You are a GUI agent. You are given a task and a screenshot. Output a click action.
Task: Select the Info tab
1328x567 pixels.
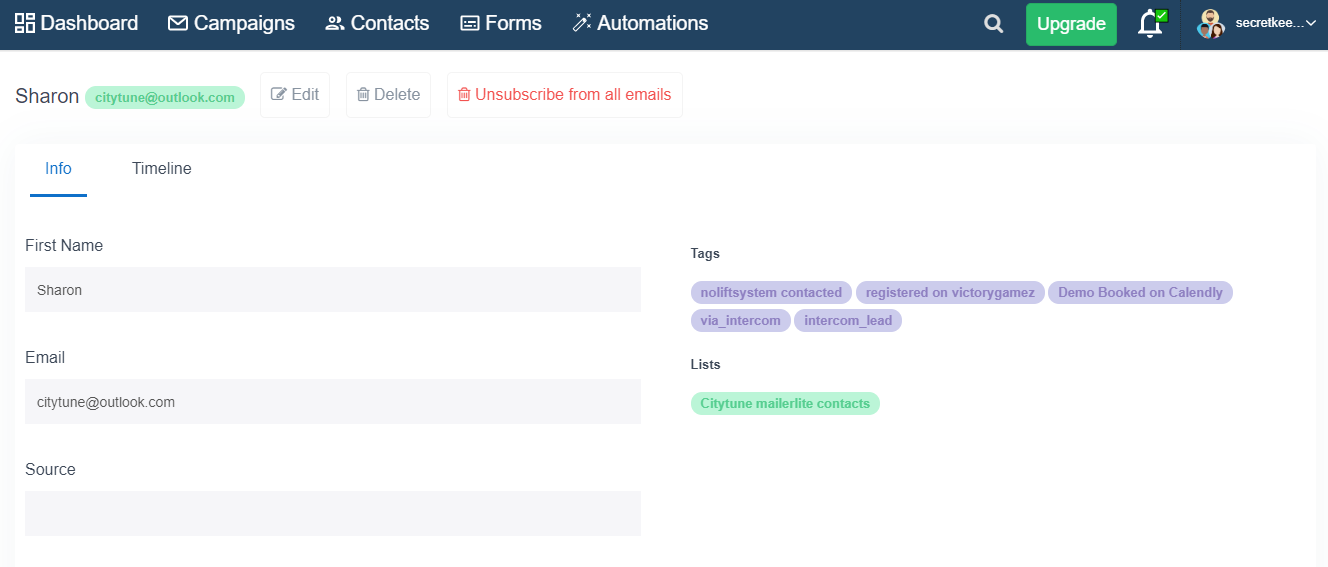click(x=58, y=169)
